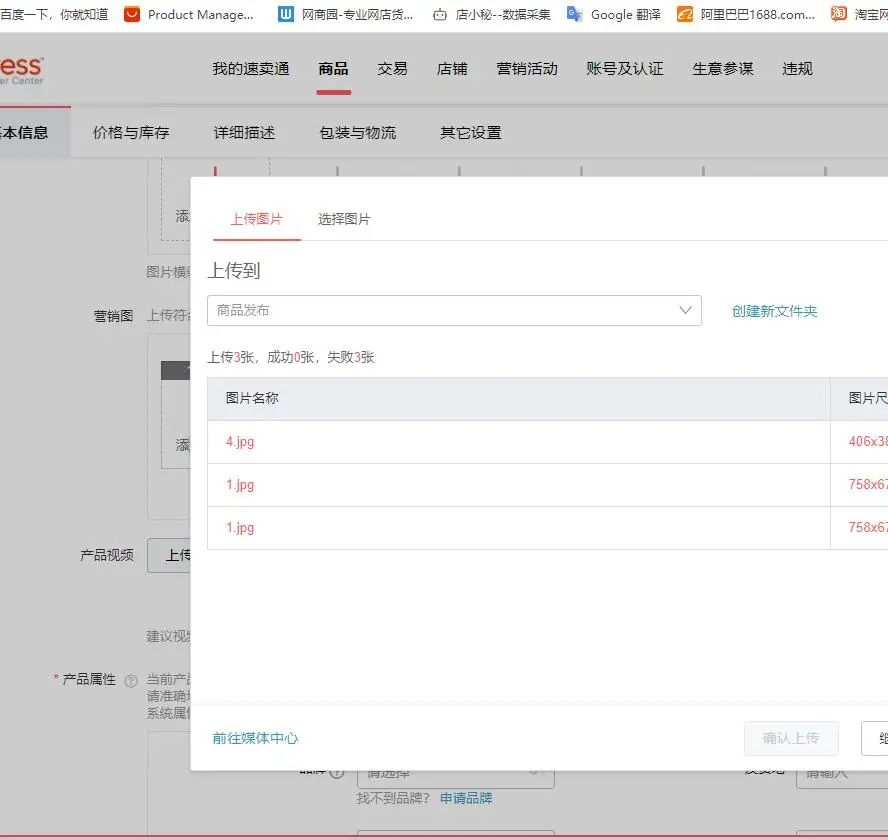Click the 网商园 bookmark favicon
Image resolution: width=888 pixels, height=840 pixels.
pyautogui.click(x=286, y=14)
